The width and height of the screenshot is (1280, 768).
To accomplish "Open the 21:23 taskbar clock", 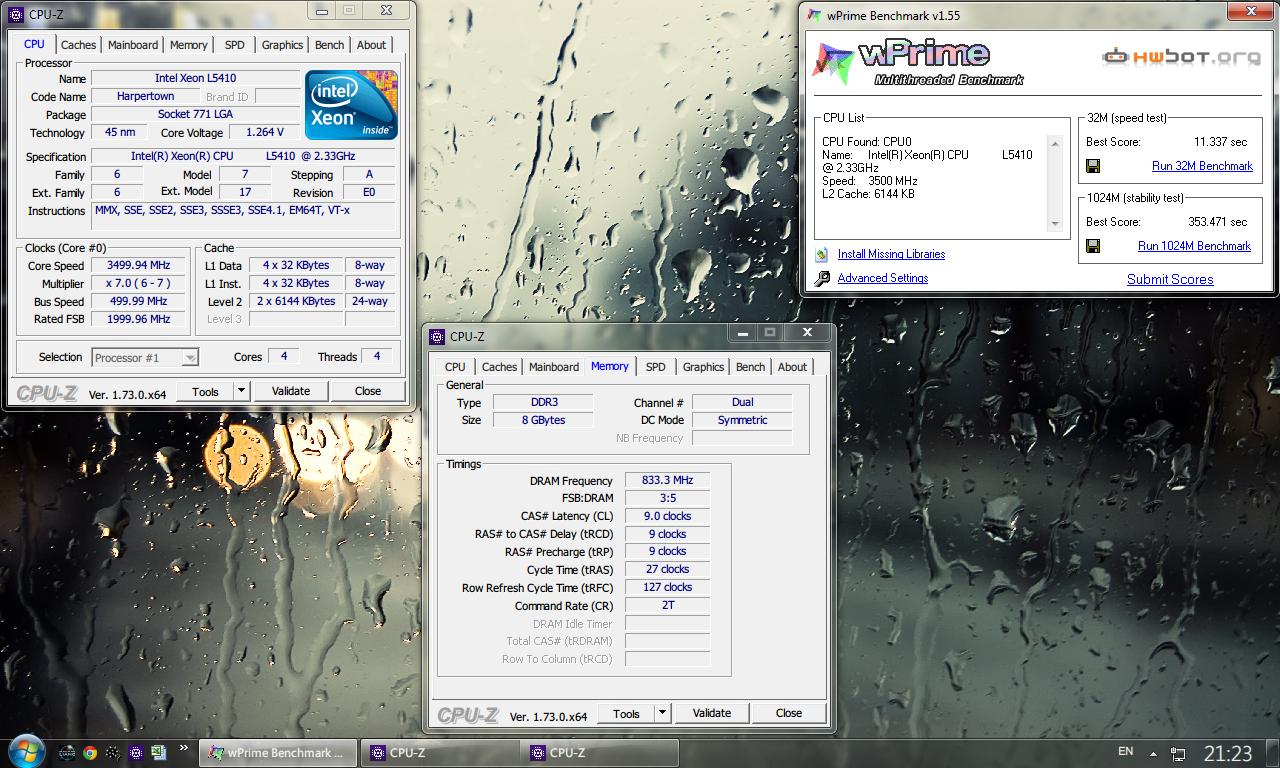I will (1228, 753).
